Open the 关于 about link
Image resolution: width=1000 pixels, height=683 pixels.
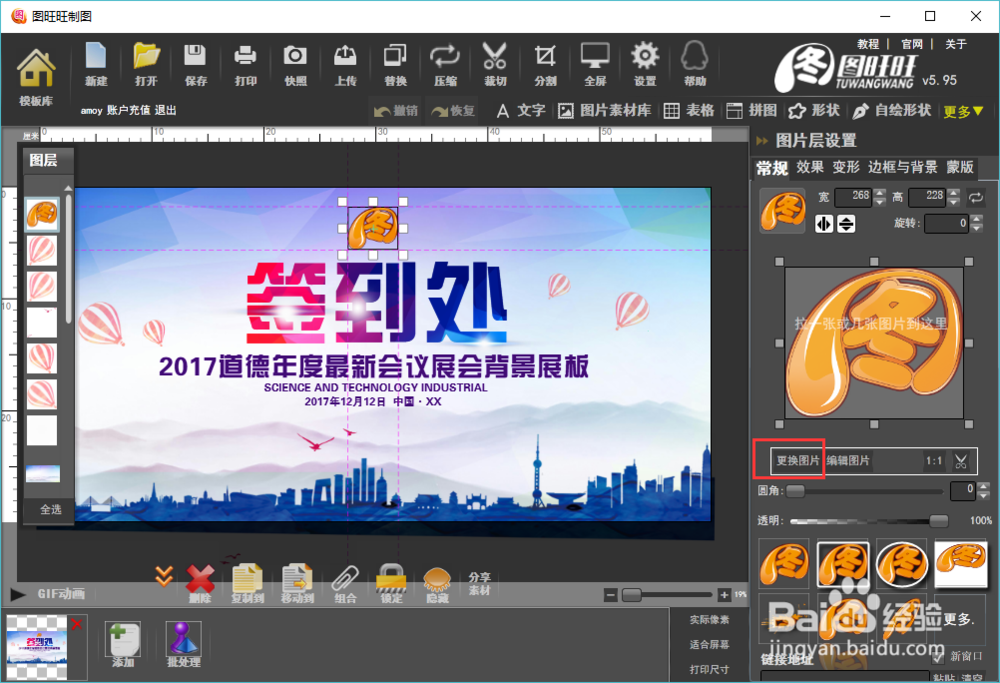tap(955, 44)
